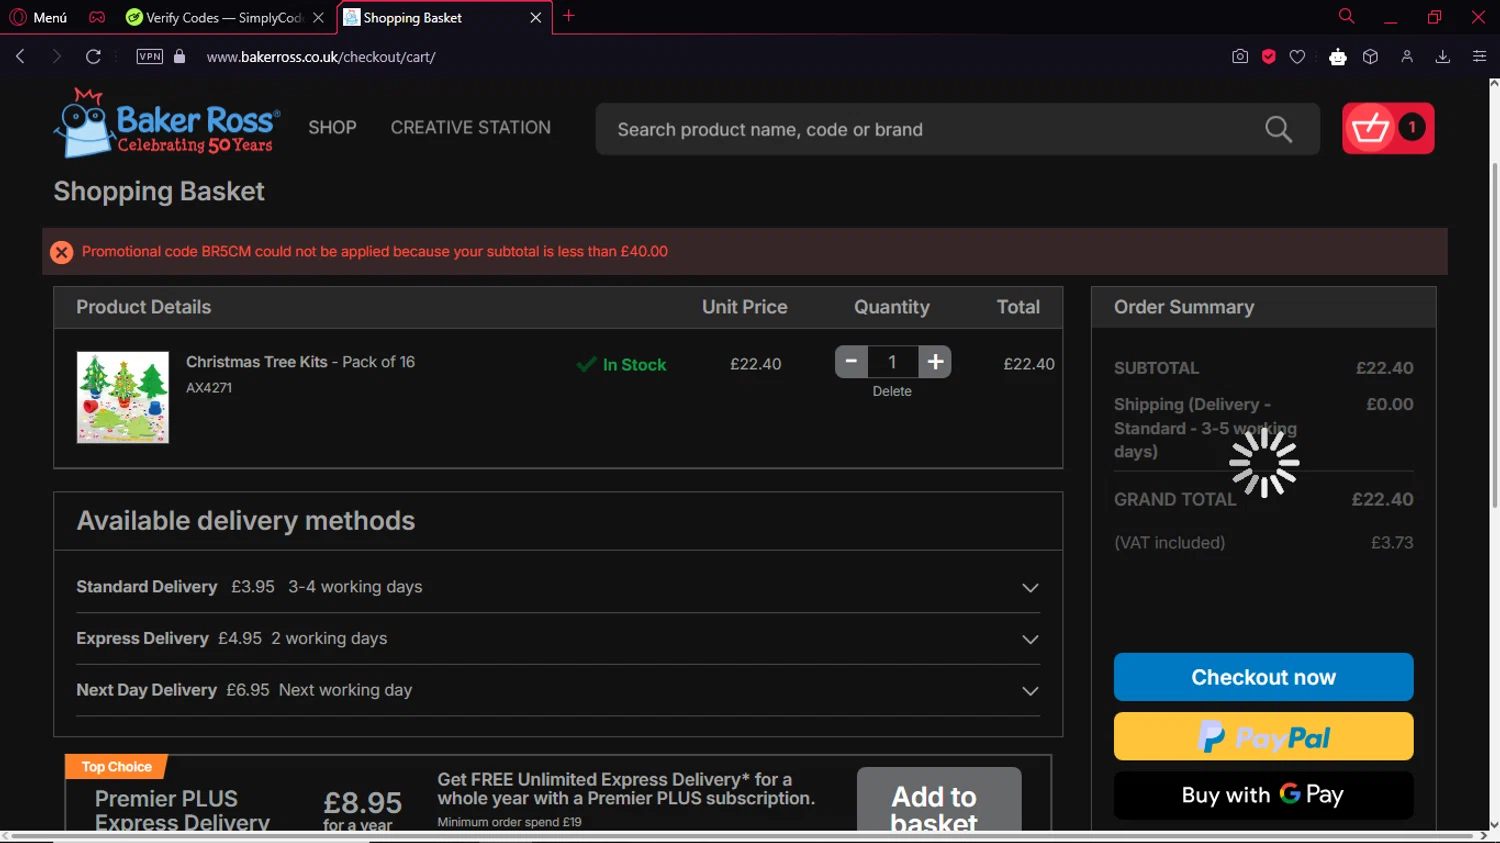Open the ad blocker shield icon
The width and height of the screenshot is (1500, 843).
coord(1269,57)
